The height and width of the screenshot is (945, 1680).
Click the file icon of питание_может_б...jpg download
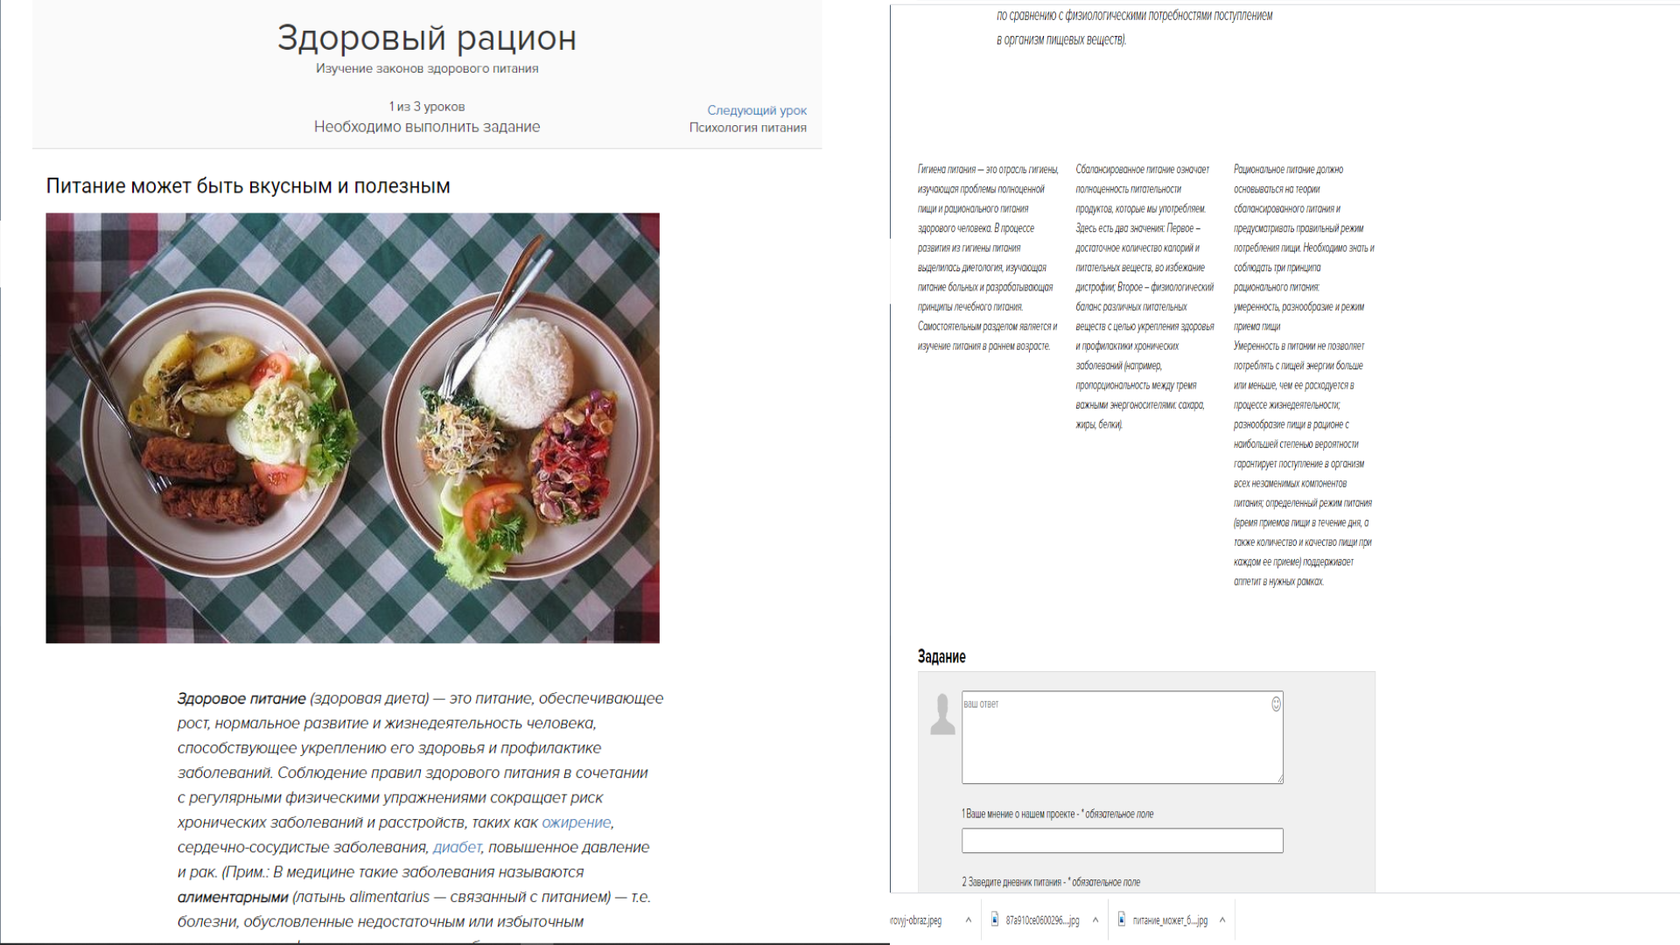(x=1122, y=920)
